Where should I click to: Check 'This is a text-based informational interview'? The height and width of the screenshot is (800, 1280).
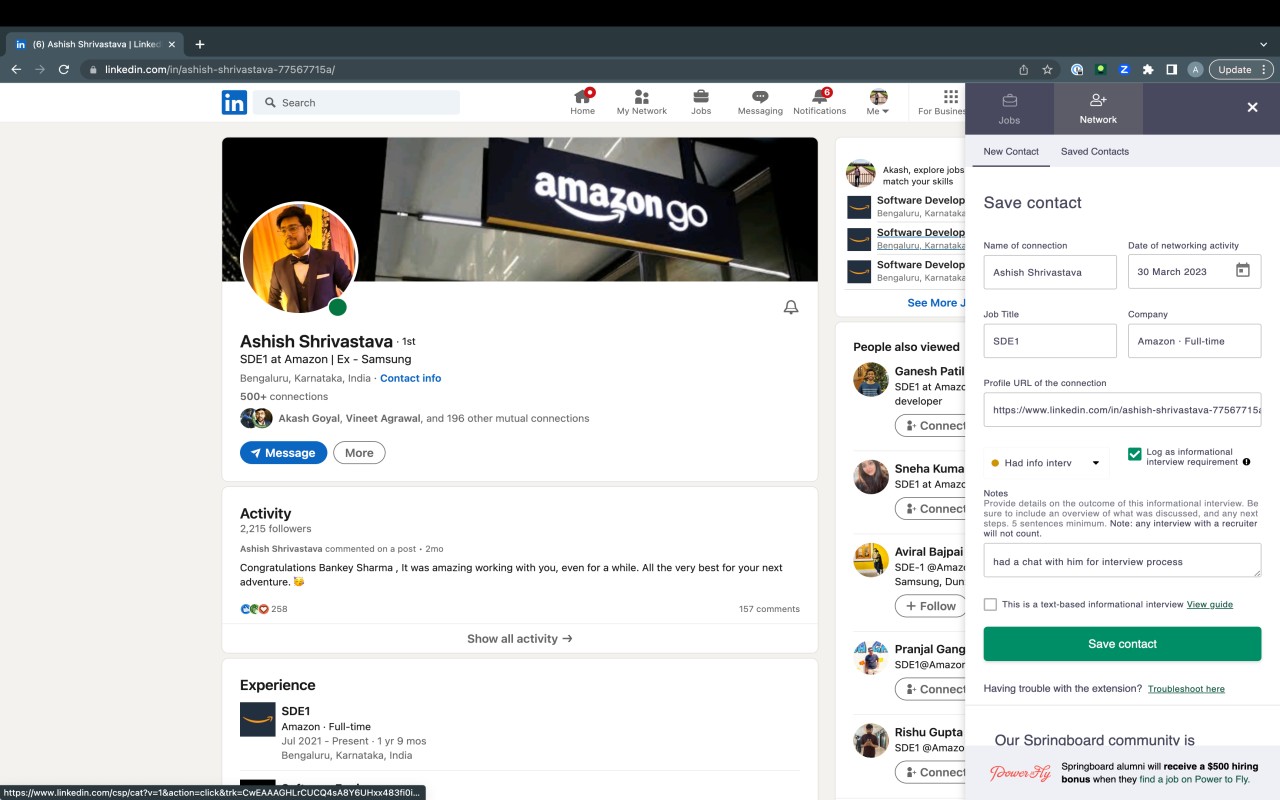(990, 603)
